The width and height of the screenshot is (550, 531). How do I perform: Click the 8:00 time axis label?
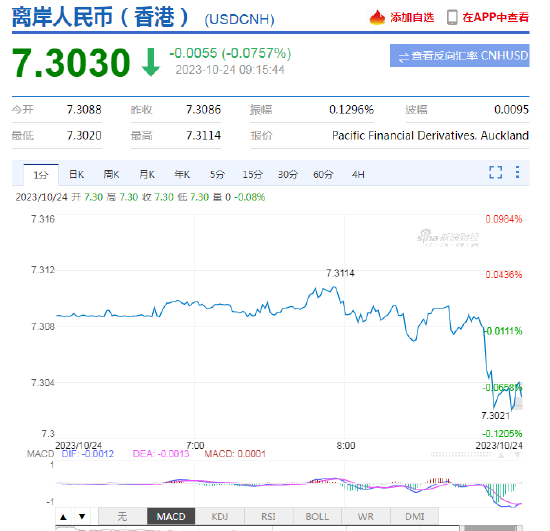point(346,445)
